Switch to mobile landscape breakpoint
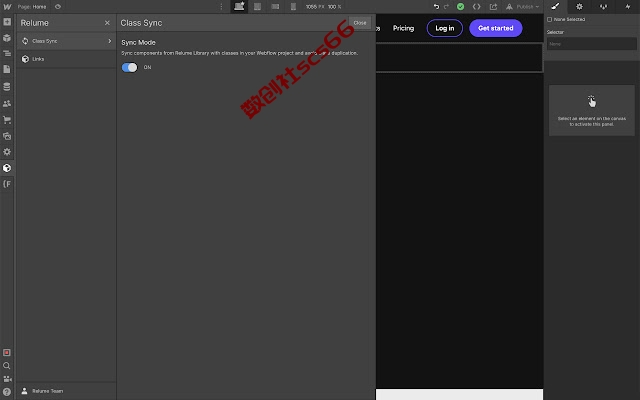The width and height of the screenshot is (640, 400). click(276, 7)
